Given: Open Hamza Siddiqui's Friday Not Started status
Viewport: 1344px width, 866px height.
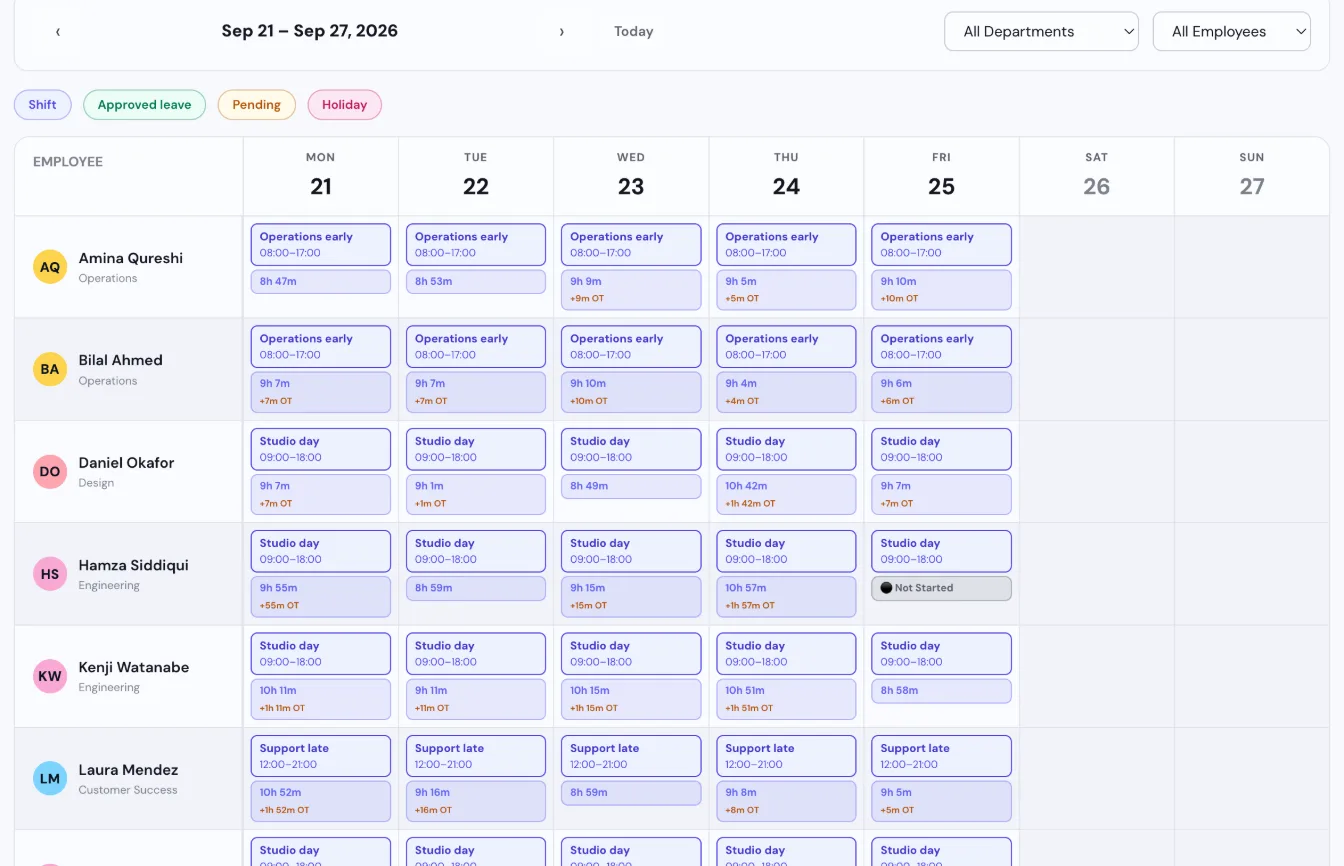Looking at the screenshot, I should [941, 588].
